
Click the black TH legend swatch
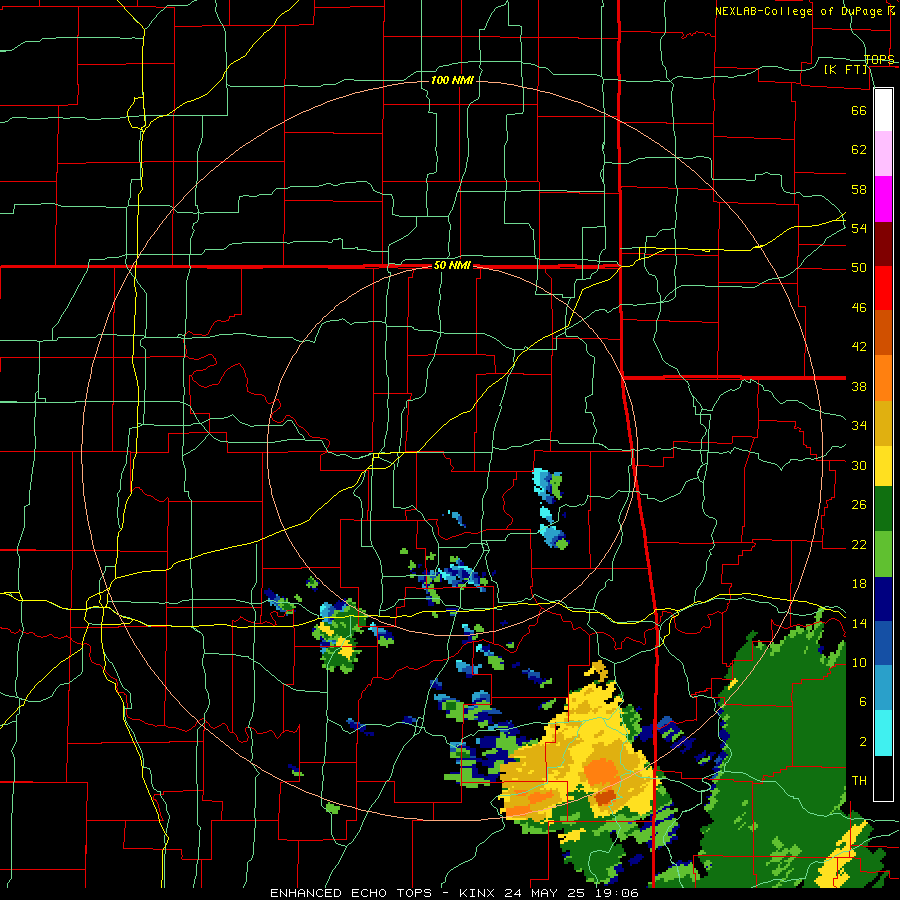coord(883,778)
